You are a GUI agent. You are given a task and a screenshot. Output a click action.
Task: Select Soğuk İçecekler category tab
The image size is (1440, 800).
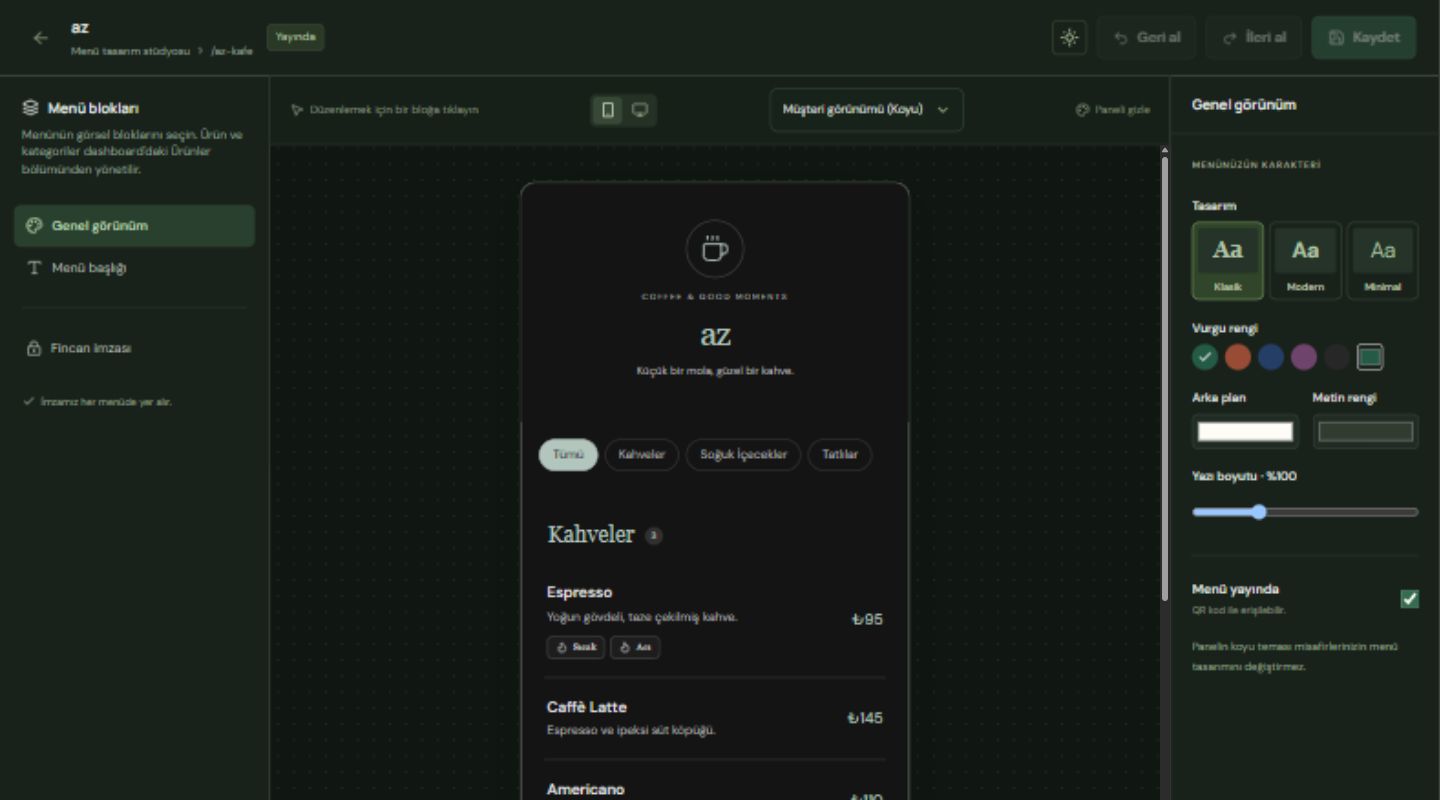click(743, 455)
